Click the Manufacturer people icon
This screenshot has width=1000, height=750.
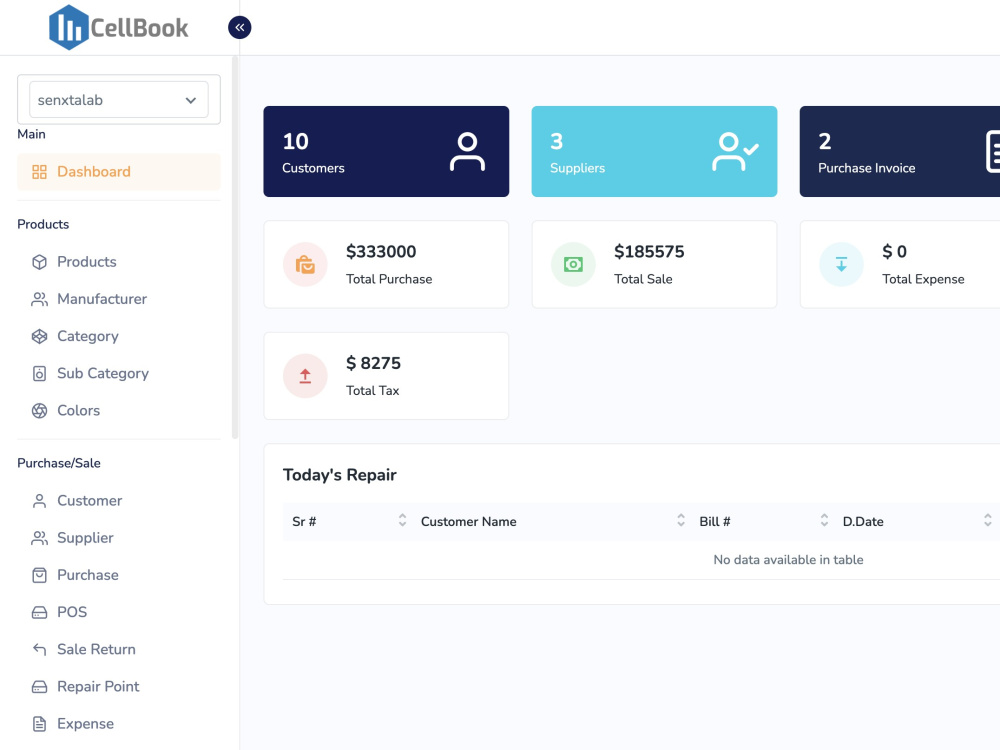pos(40,299)
